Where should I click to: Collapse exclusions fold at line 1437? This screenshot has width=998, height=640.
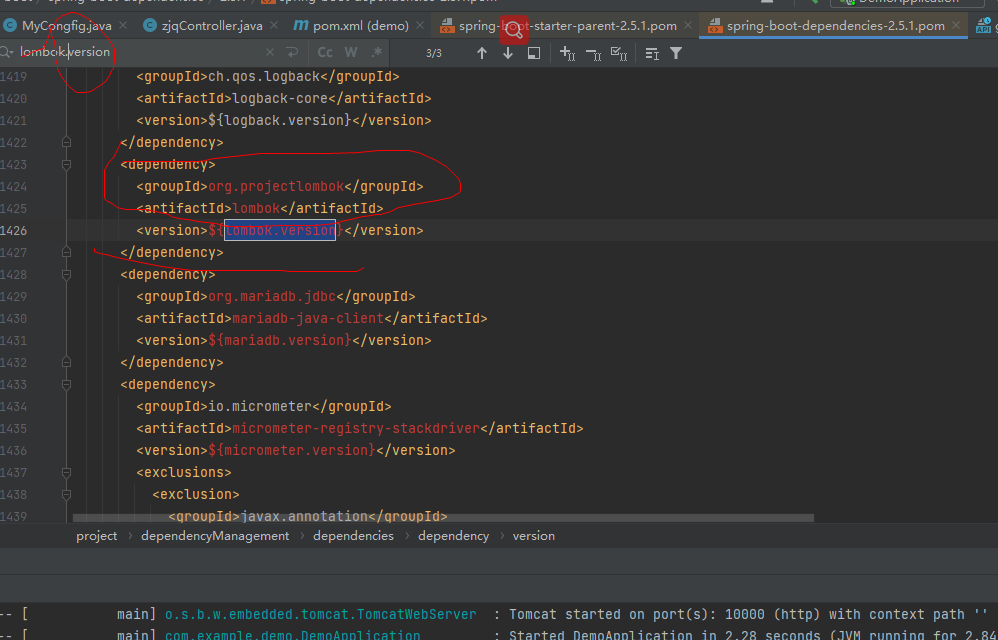pos(66,473)
